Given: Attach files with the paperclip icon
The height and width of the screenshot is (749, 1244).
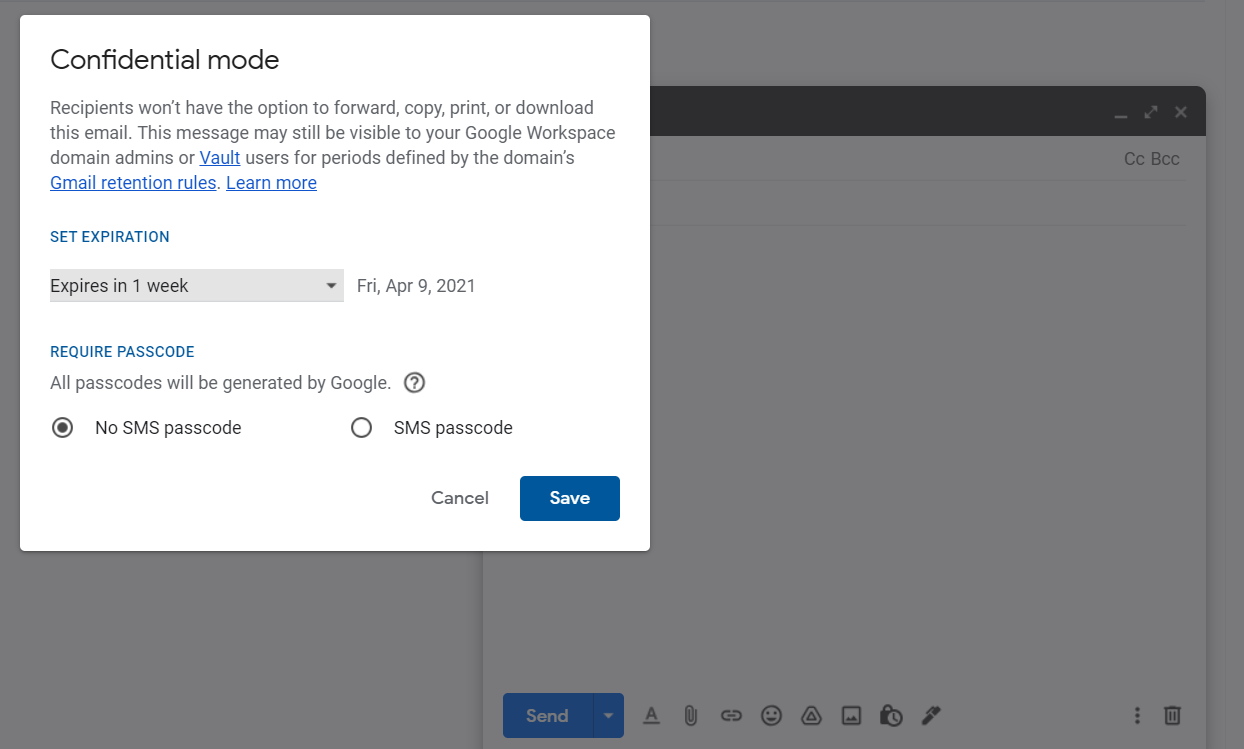Looking at the screenshot, I should tap(690, 715).
